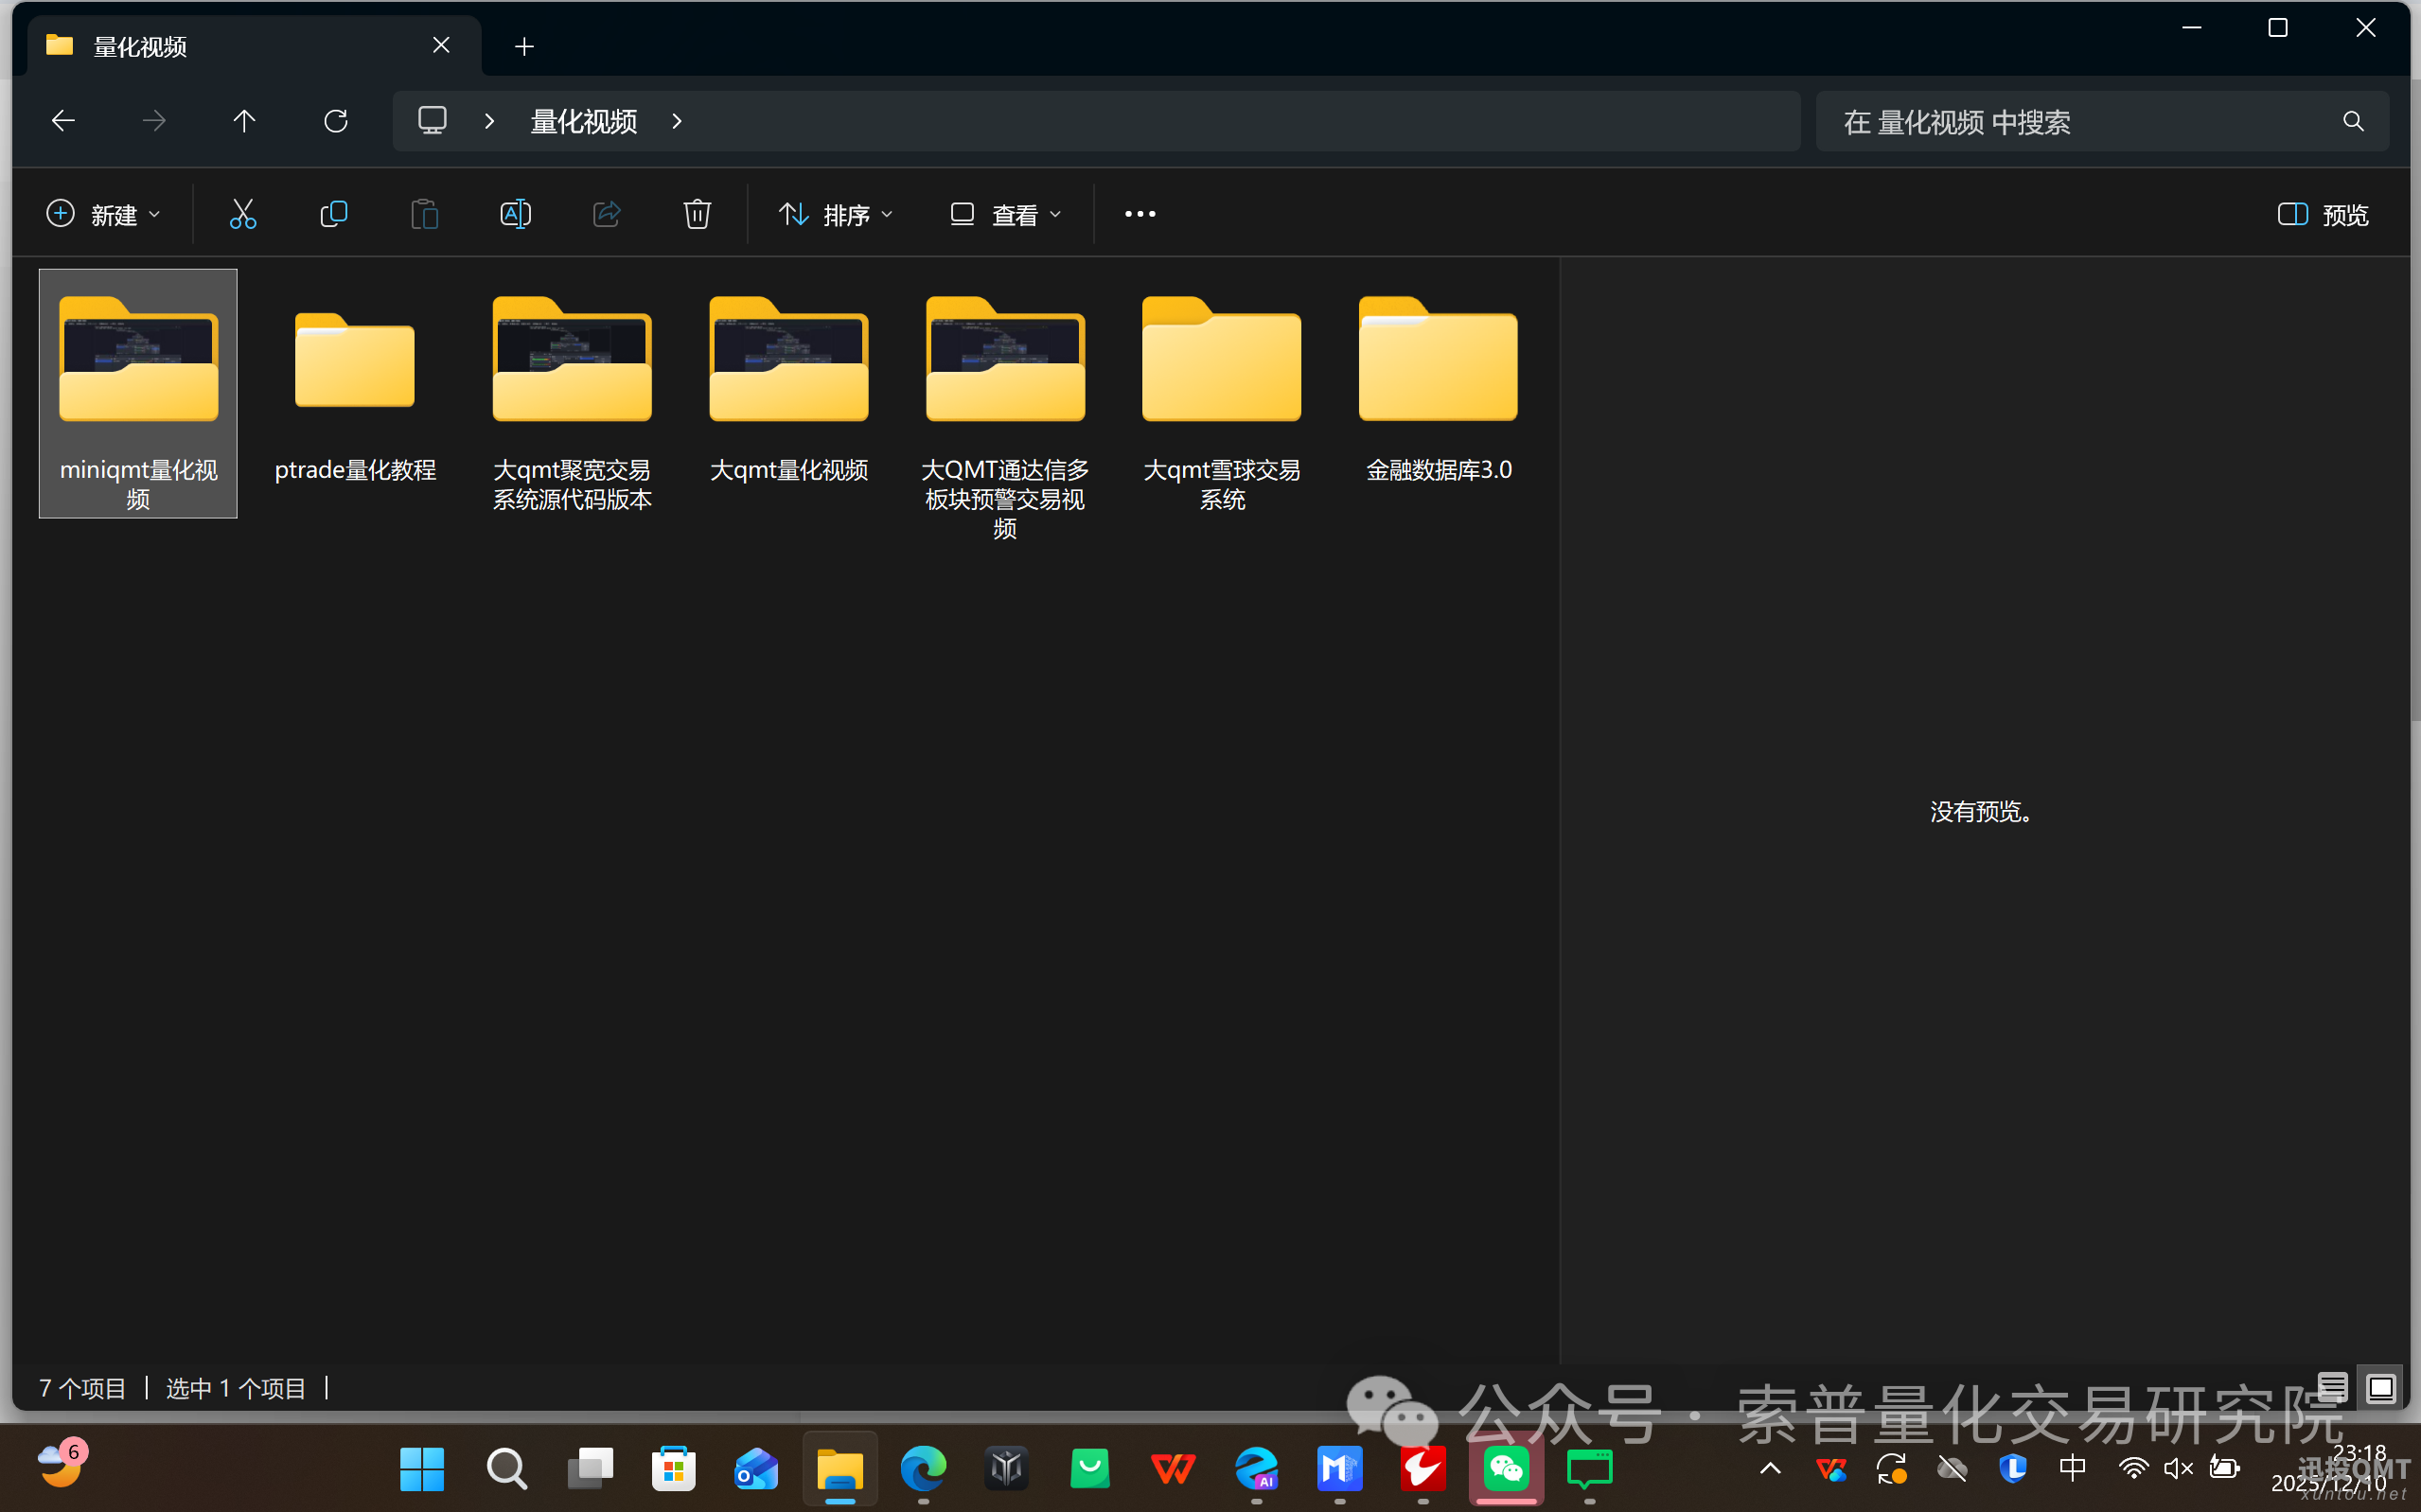Unmute system volume in the tray
This screenshot has height=1512, width=2421.
2178,1468
